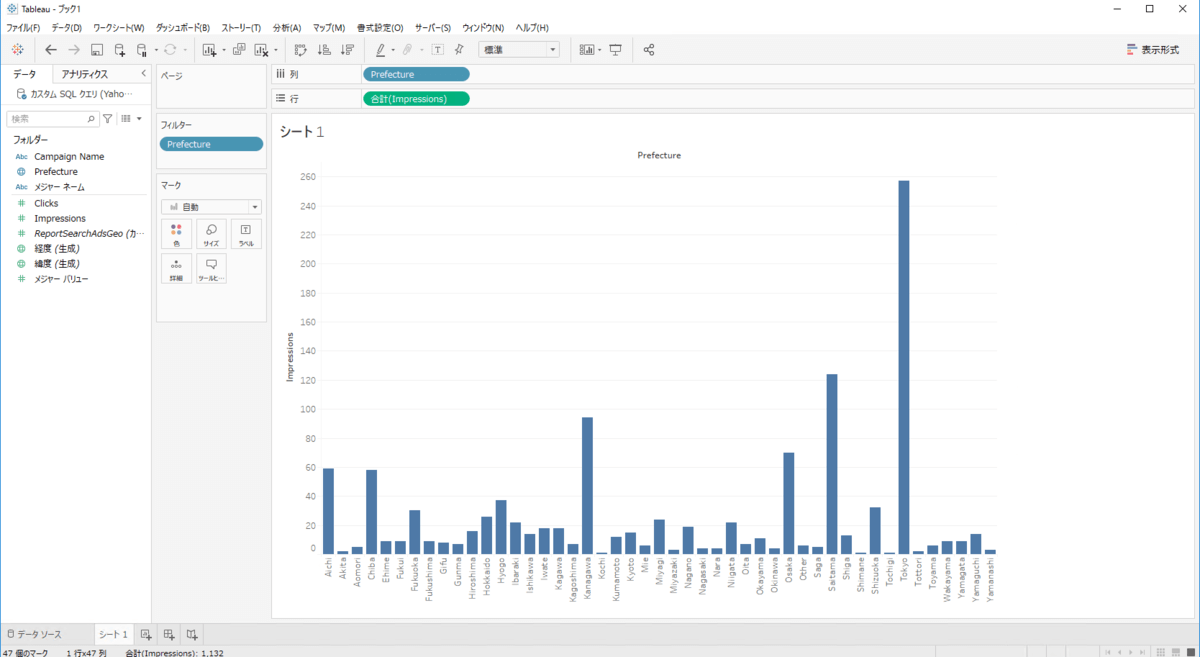Open the ツールヒント tooltip marks card
Viewport: 1200px width, 657px height.
[211, 268]
